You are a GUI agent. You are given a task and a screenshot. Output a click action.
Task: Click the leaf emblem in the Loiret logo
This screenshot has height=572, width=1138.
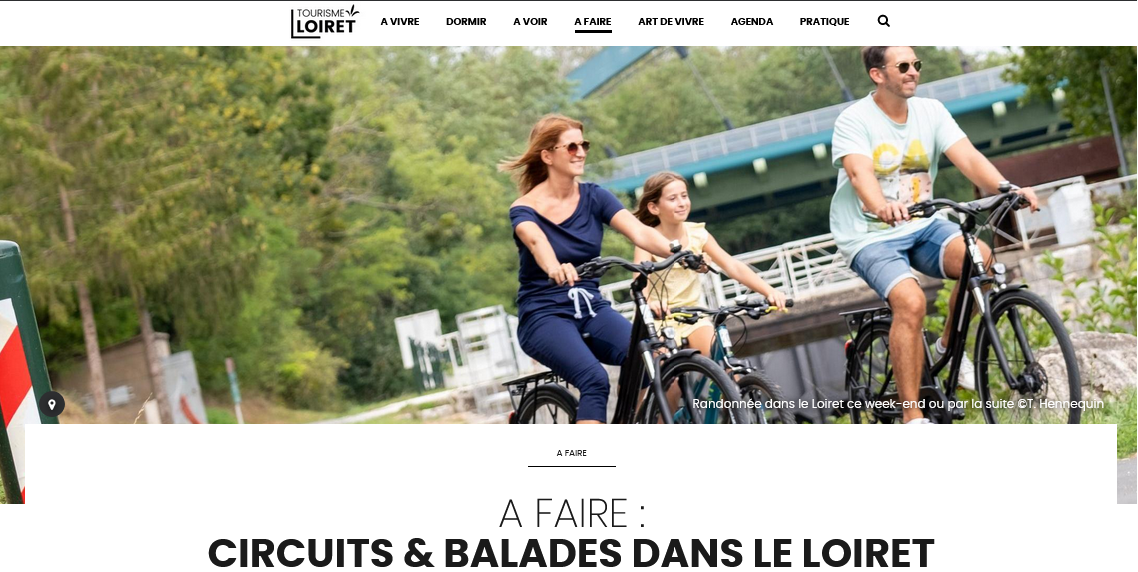[351, 12]
